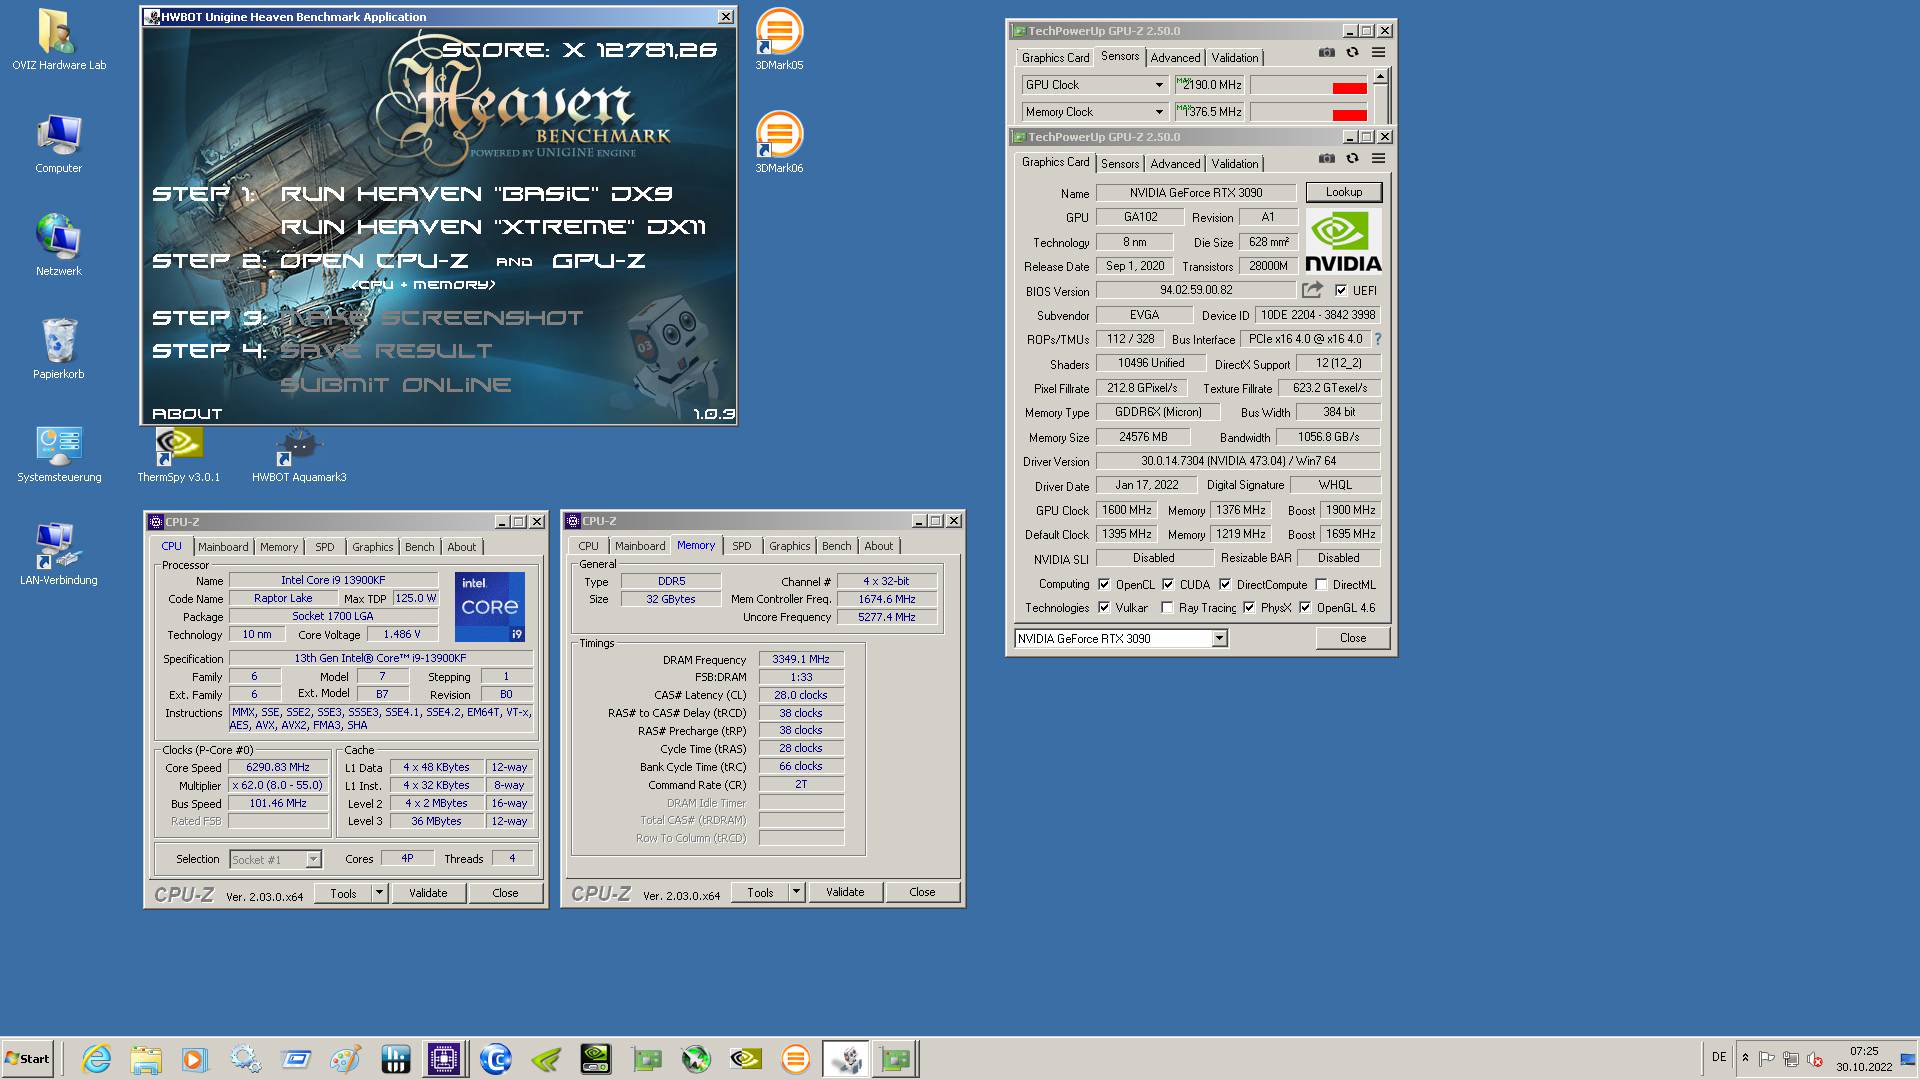
Task: Click the BIOS share/export arrow icon
Action: pos(1312,290)
